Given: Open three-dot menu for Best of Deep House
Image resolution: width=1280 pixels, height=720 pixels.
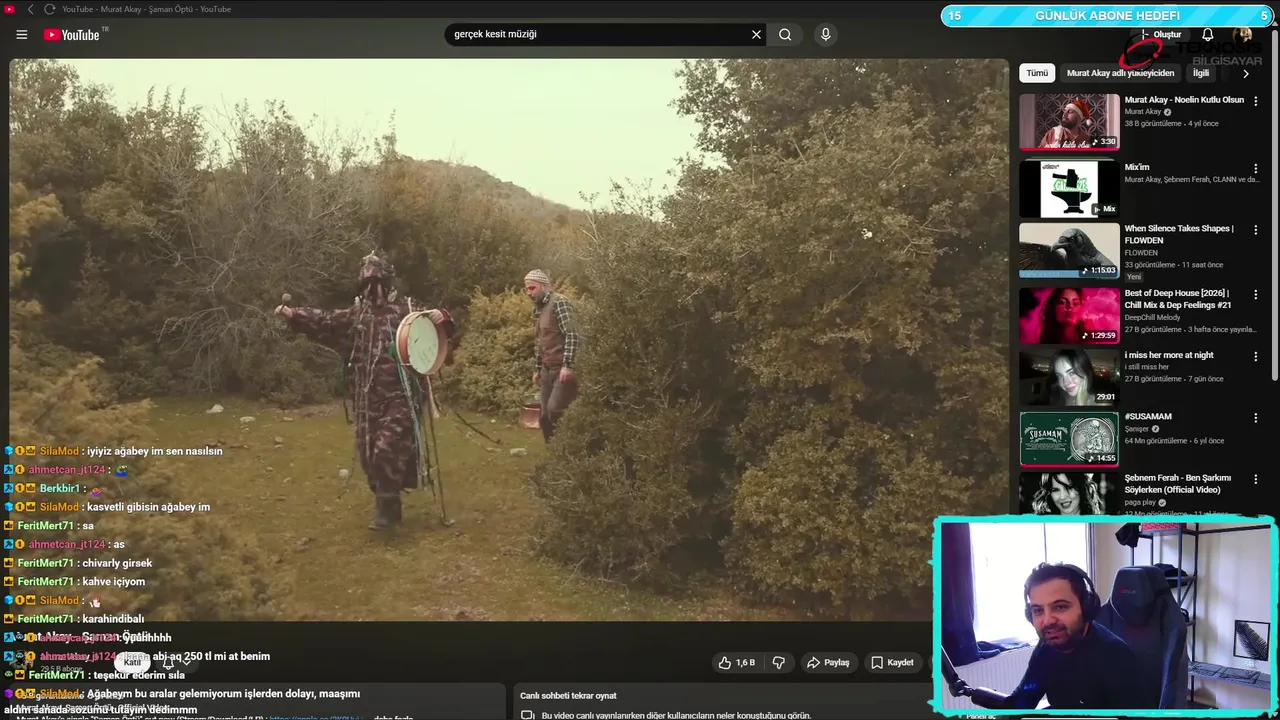Looking at the screenshot, I should (1256, 295).
